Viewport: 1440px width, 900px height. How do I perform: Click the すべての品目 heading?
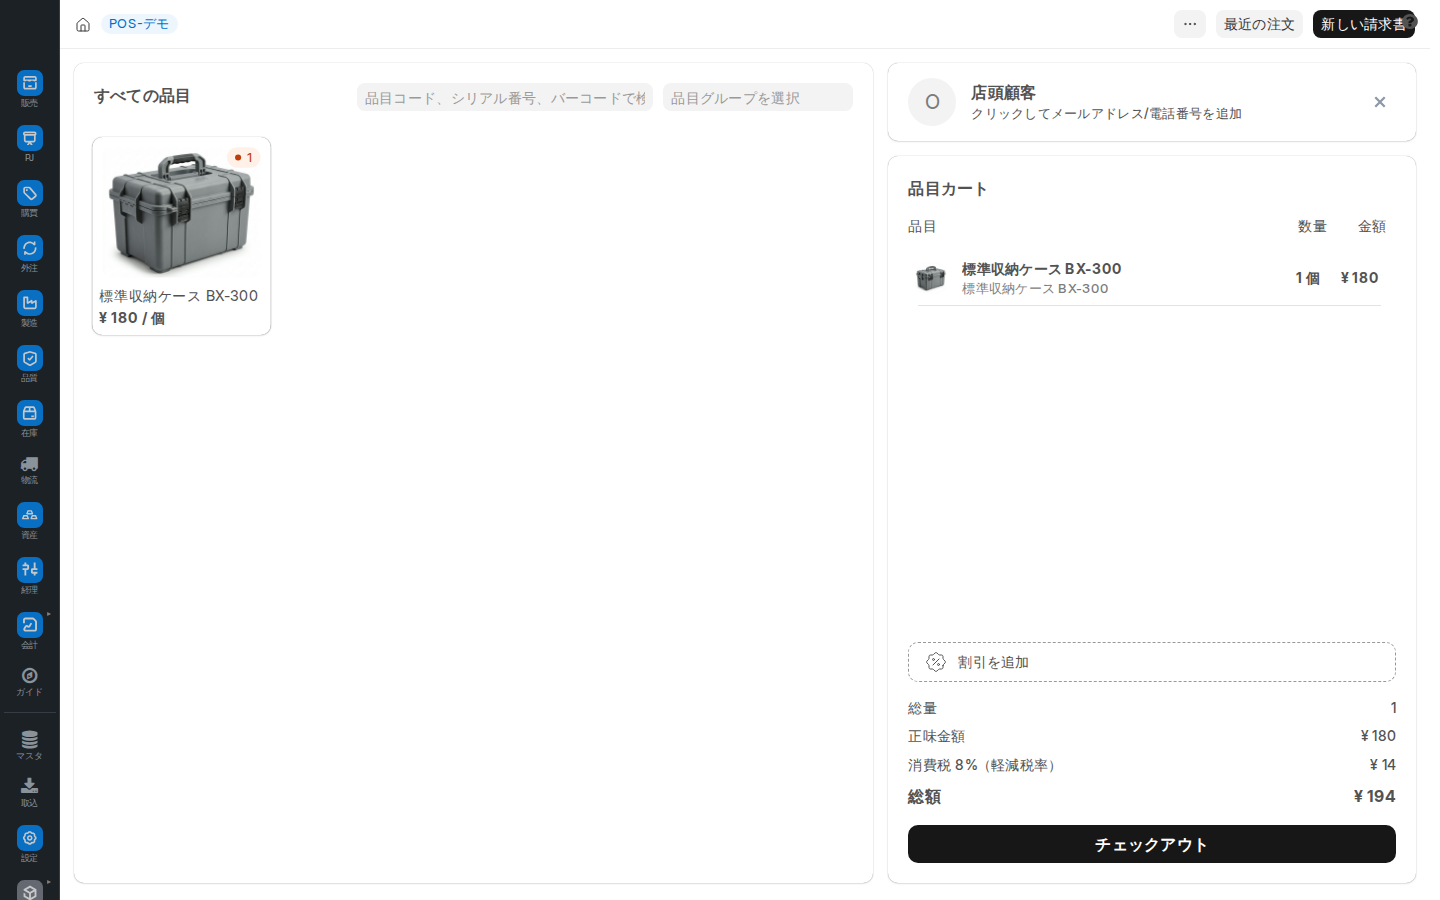click(x=142, y=96)
